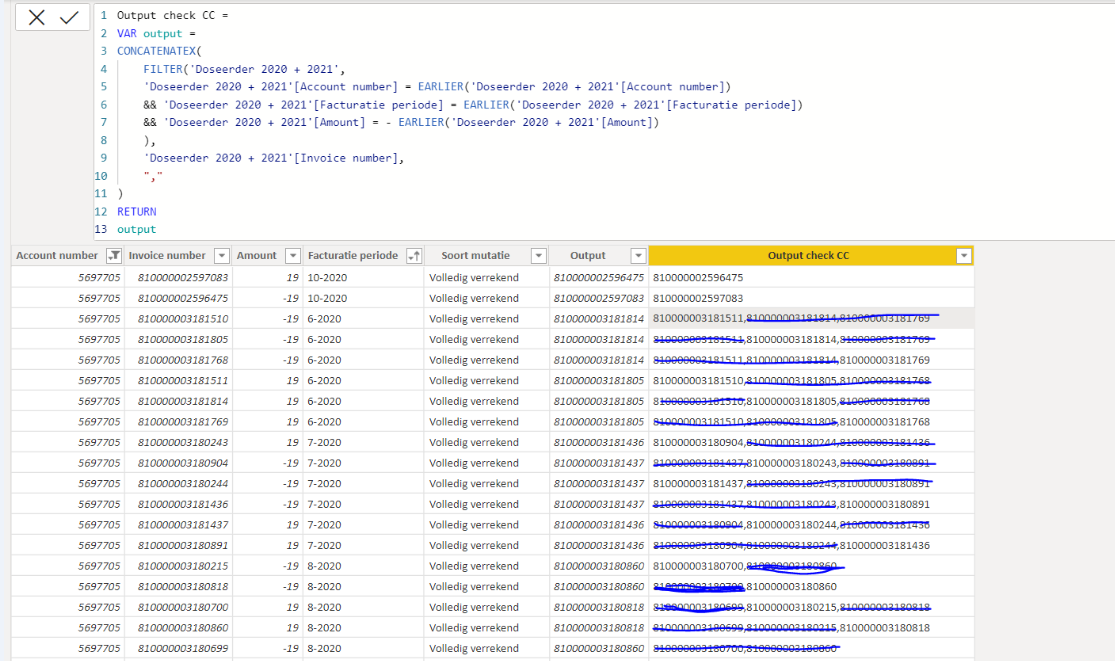The width and height of the screenshot is (1115, 661).
Task: Select the Output check CC header
Action: pos(809,256)
